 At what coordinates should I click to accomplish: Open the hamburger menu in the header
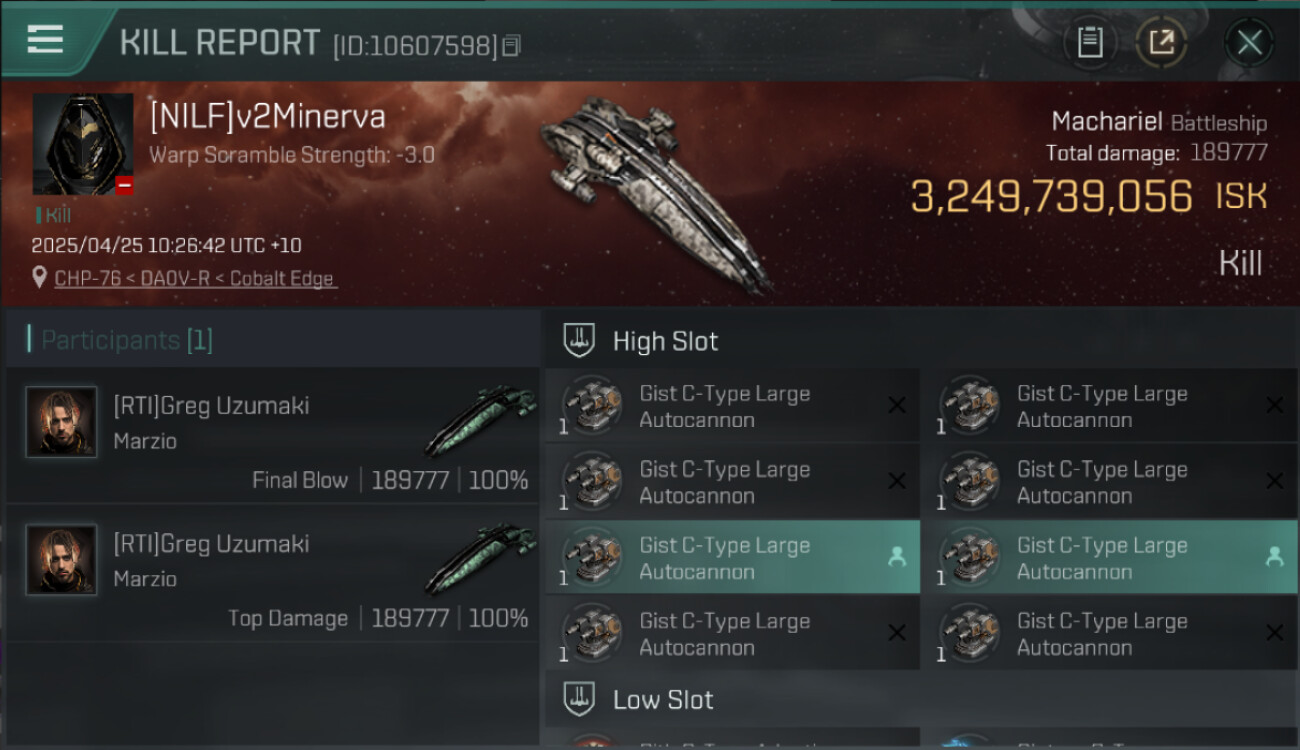46,40
